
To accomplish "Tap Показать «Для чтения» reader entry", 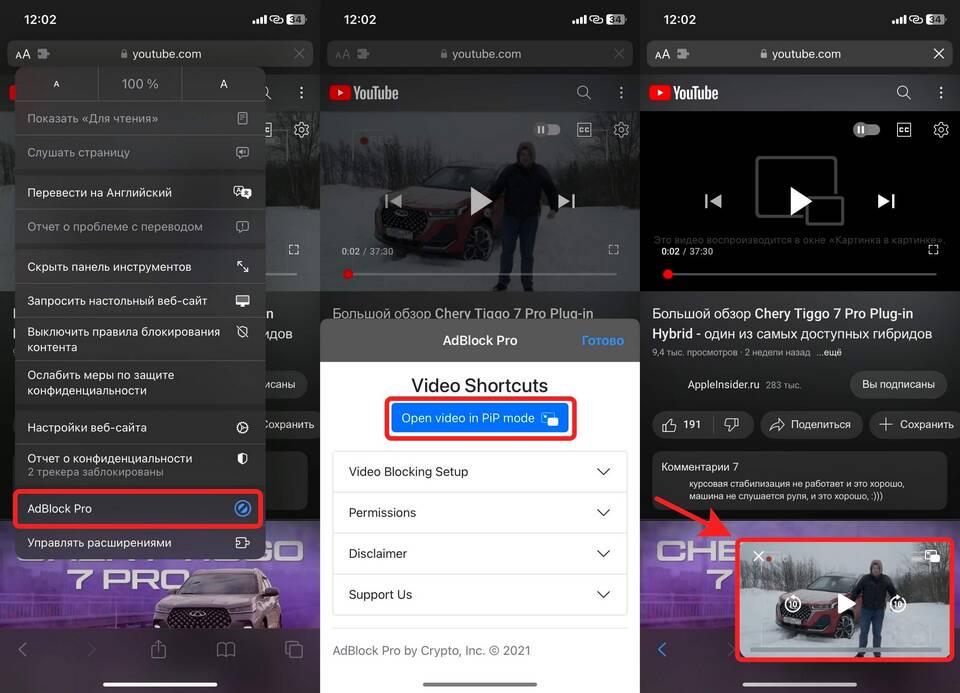I will [x=139, y=118].
